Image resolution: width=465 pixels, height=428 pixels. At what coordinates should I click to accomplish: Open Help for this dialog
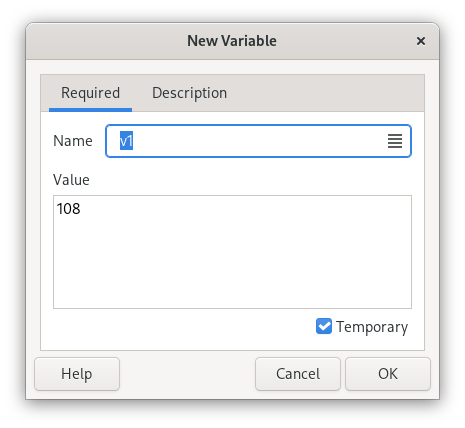(77, 374)
